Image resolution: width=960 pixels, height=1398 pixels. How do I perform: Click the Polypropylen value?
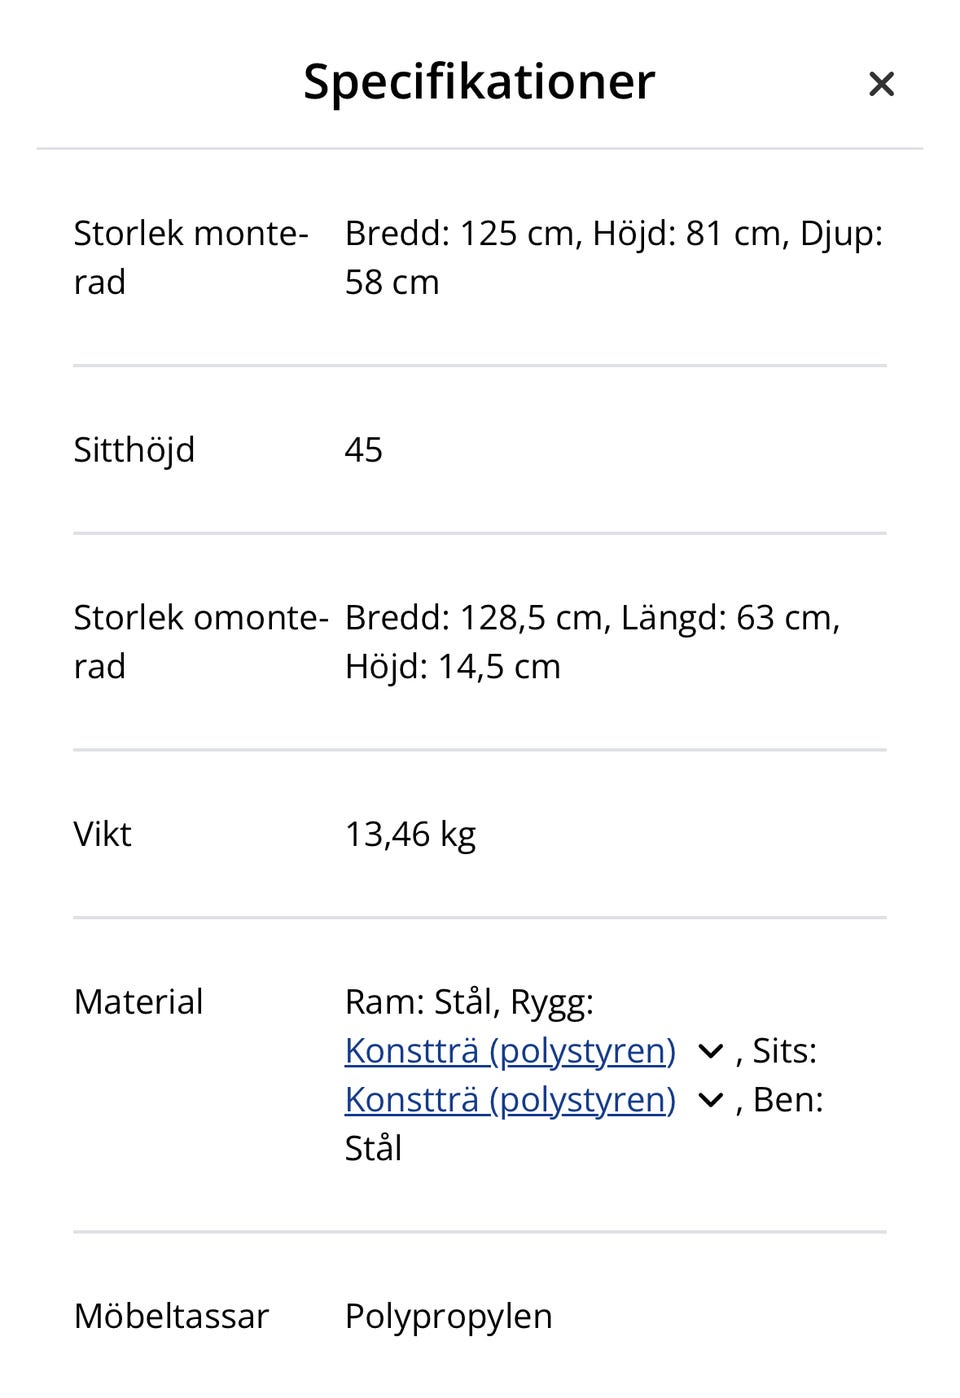point(448,1316)
